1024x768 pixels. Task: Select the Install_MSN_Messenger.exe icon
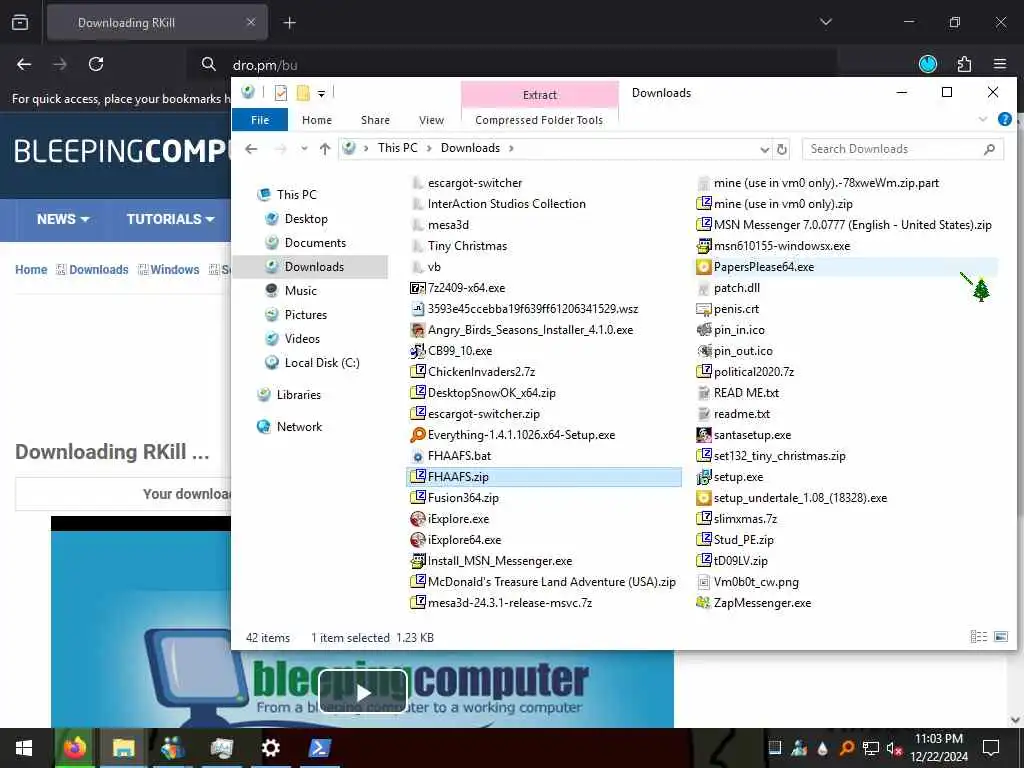[417, 561]
